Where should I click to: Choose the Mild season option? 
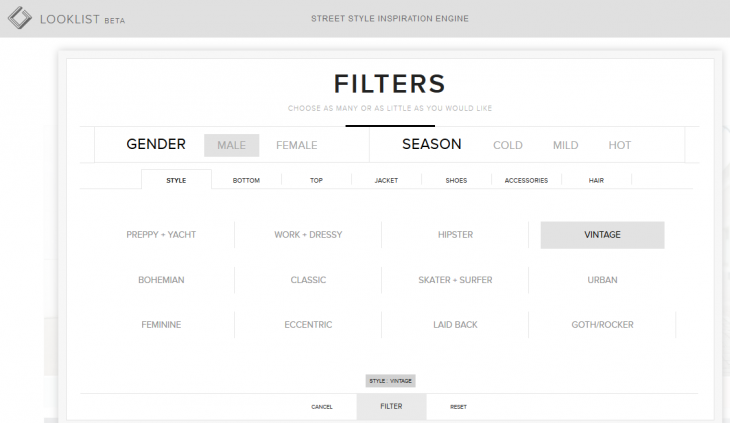click(x=565, y=145)
